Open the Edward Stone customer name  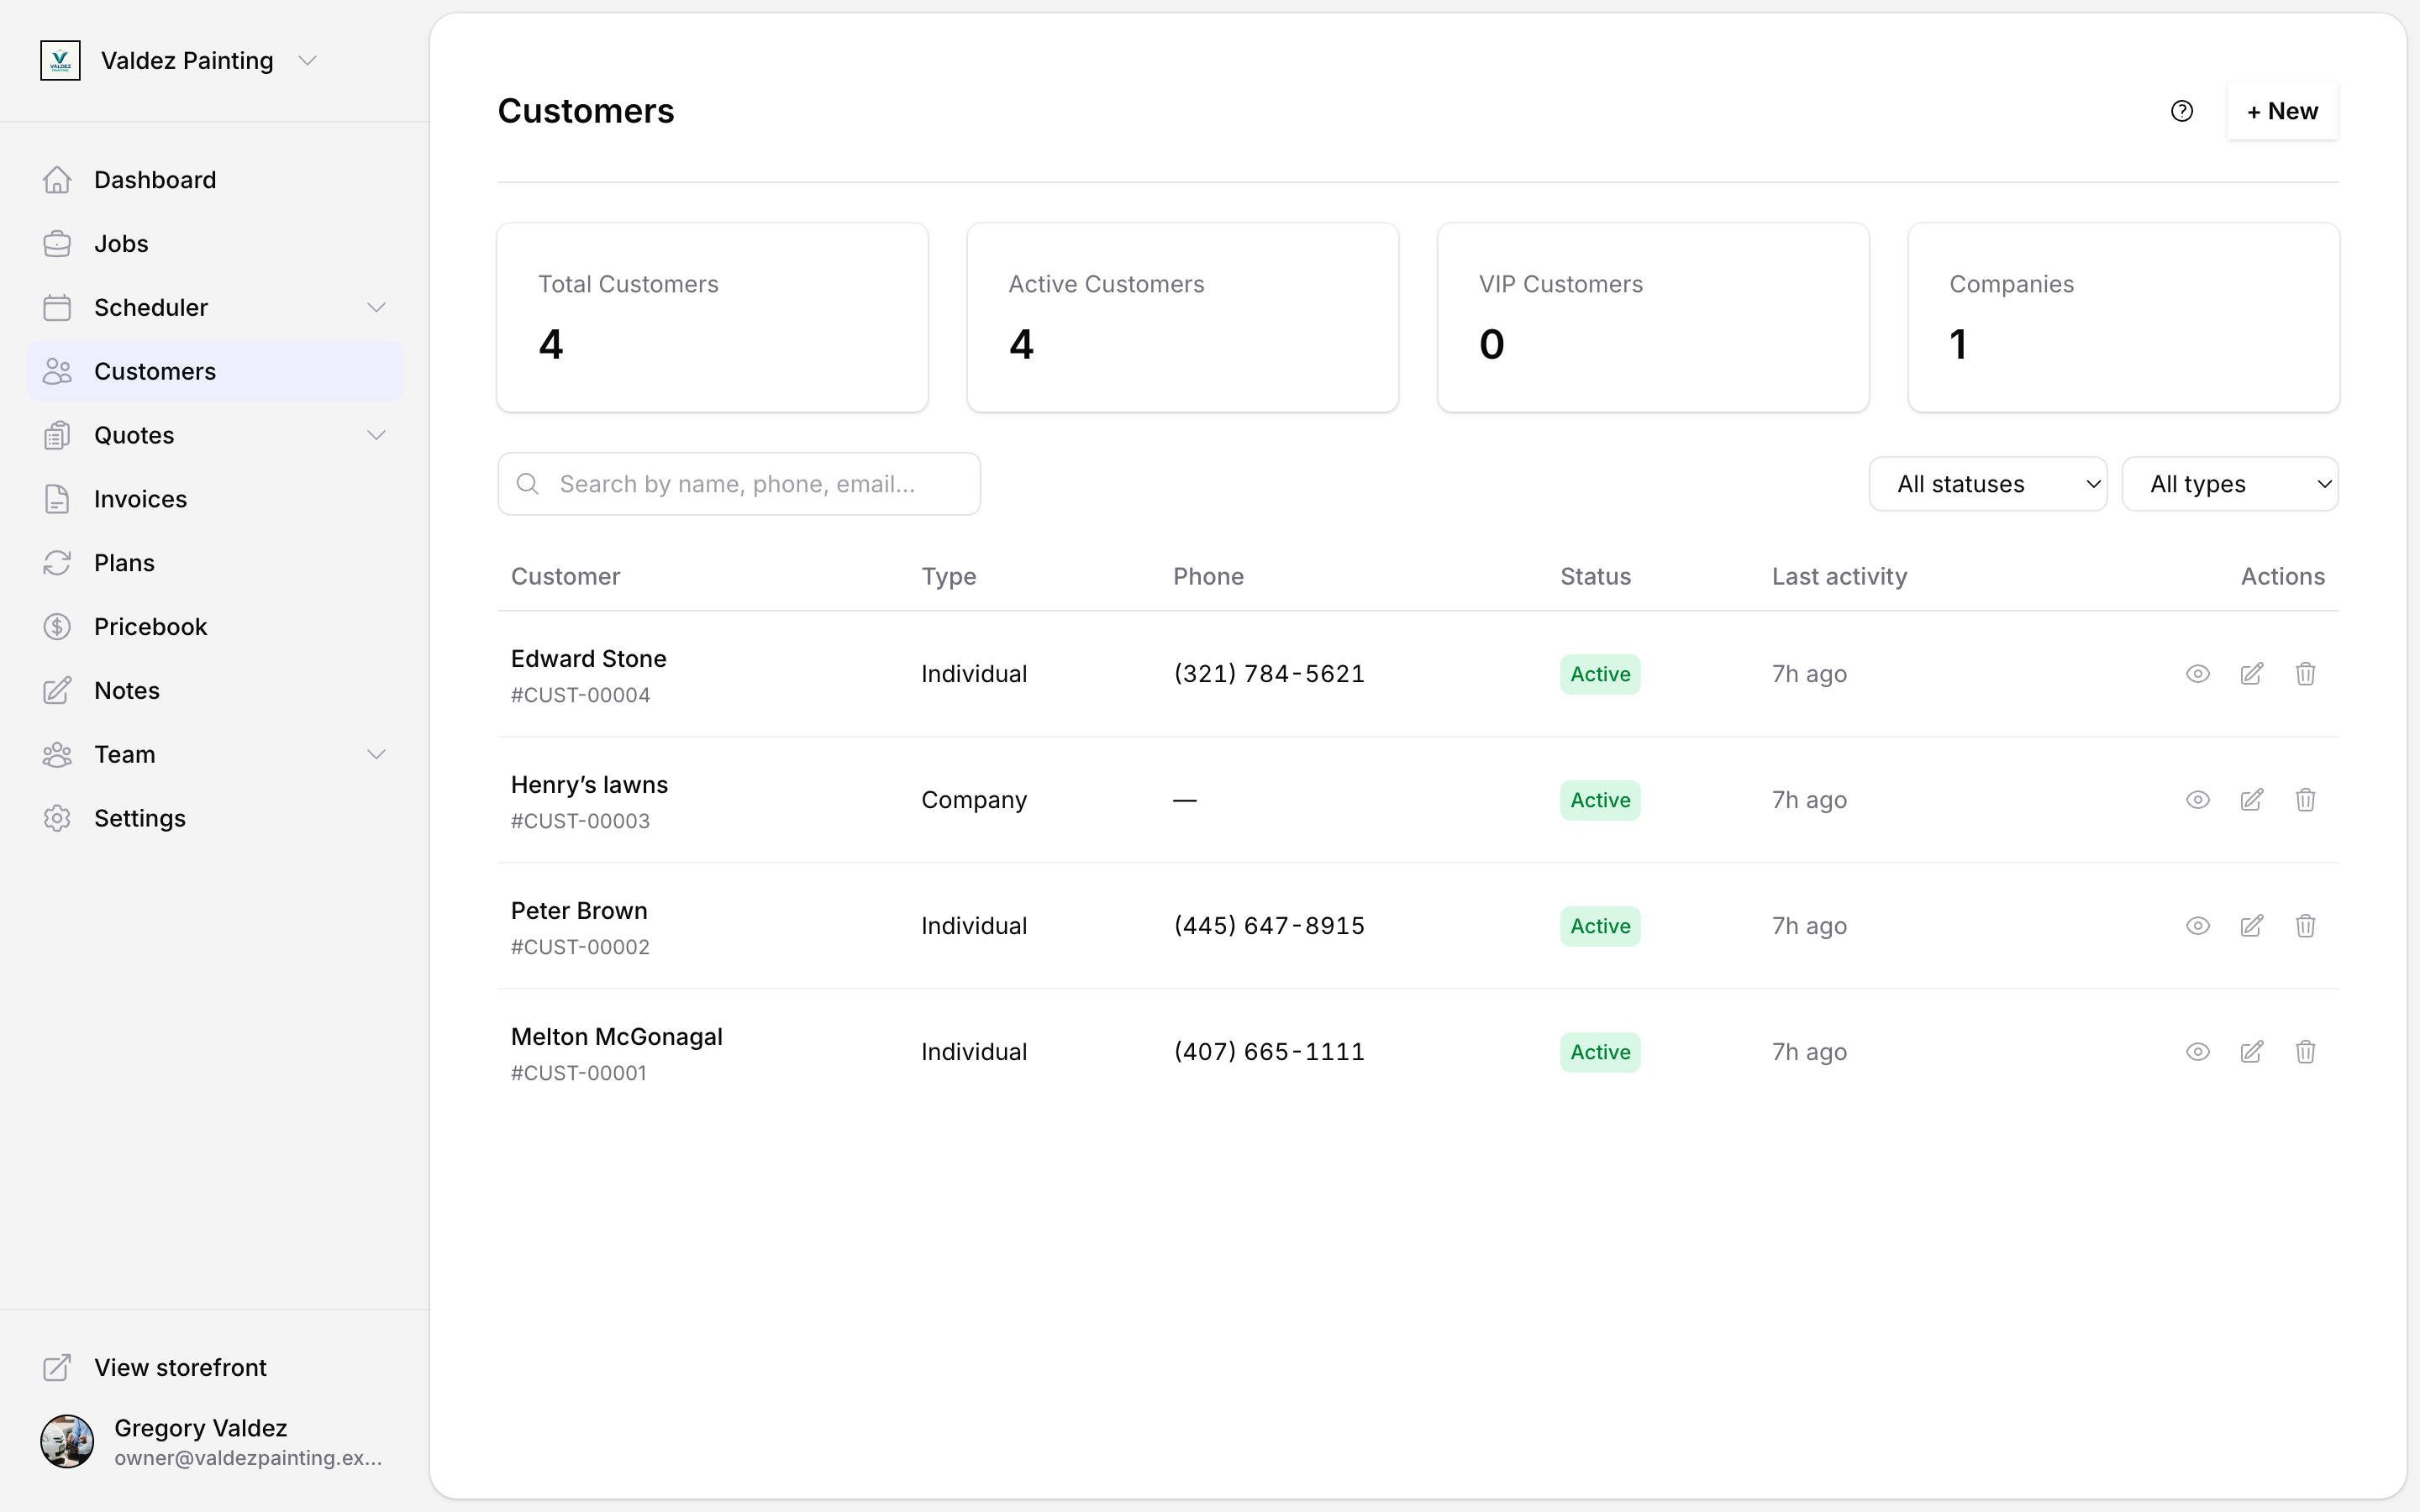588,659
